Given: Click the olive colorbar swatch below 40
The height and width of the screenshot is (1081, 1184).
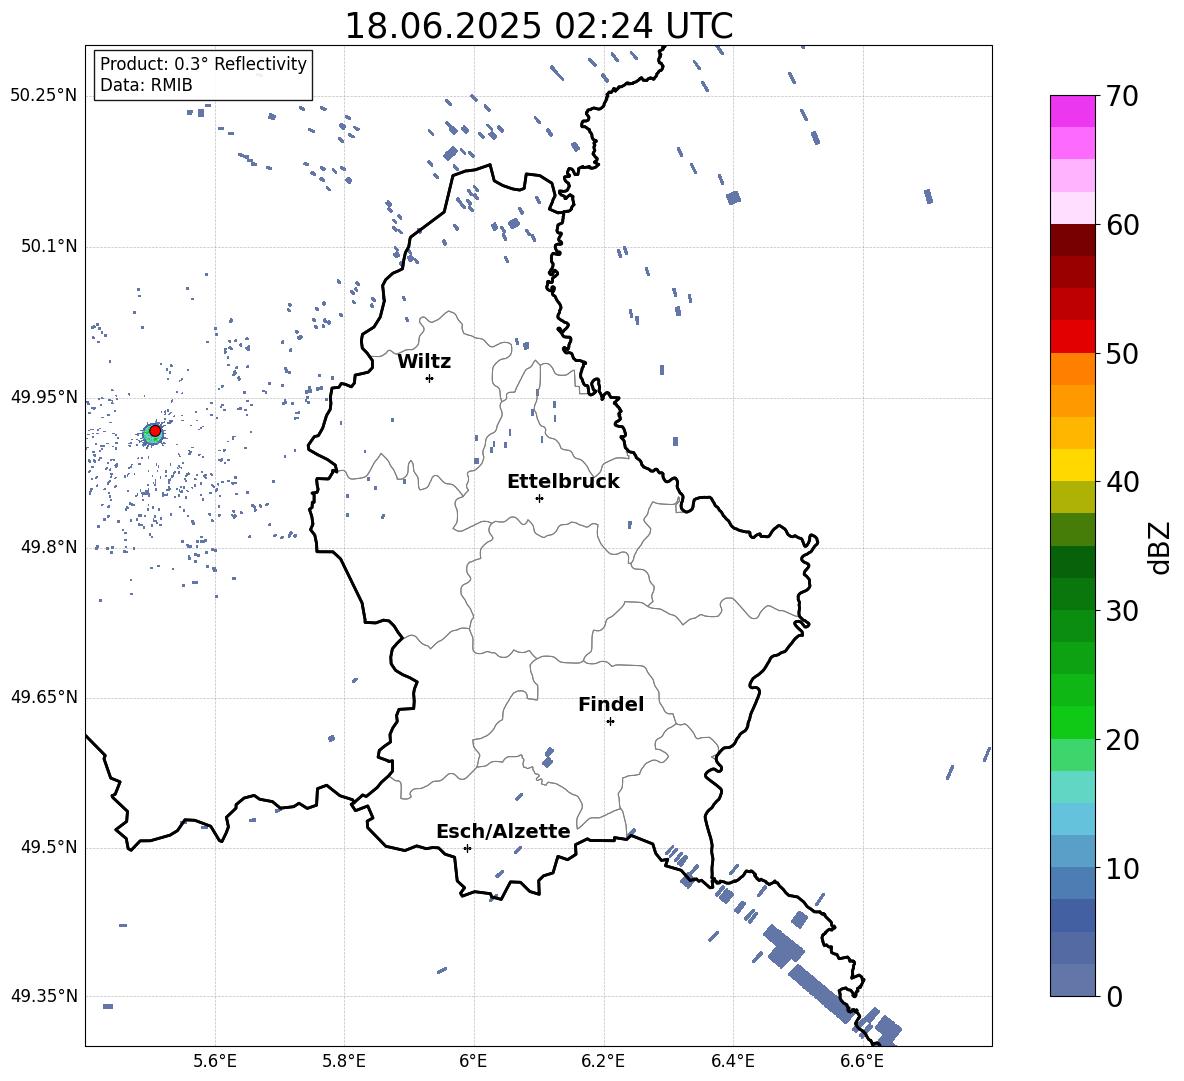Looking at the screenshot, I should 1072,497.
